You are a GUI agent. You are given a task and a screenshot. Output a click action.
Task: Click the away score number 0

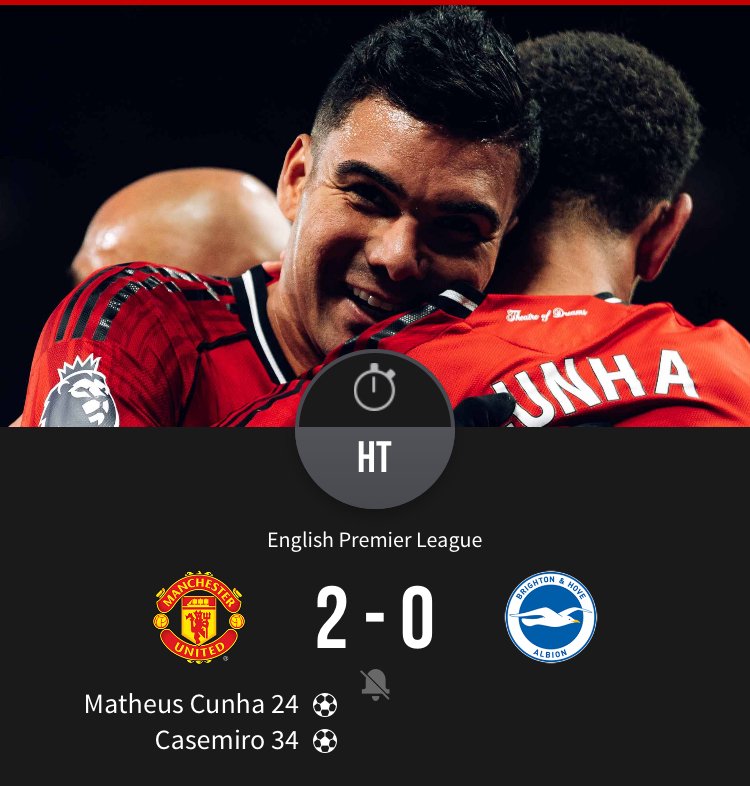click(x=417, y=618)
